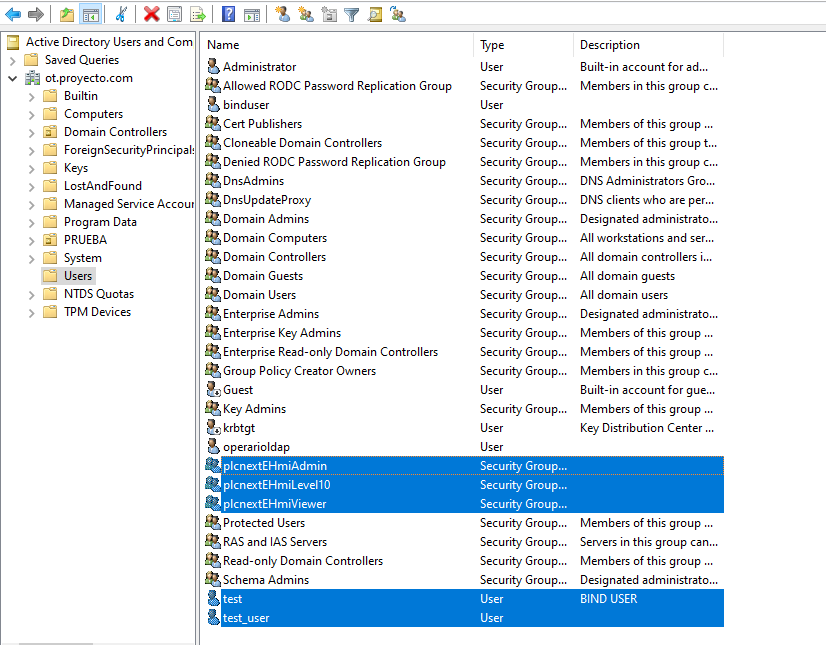Open the Properties toolbar icon
This screenshot has width=826, height=645.
click(174, 14)
